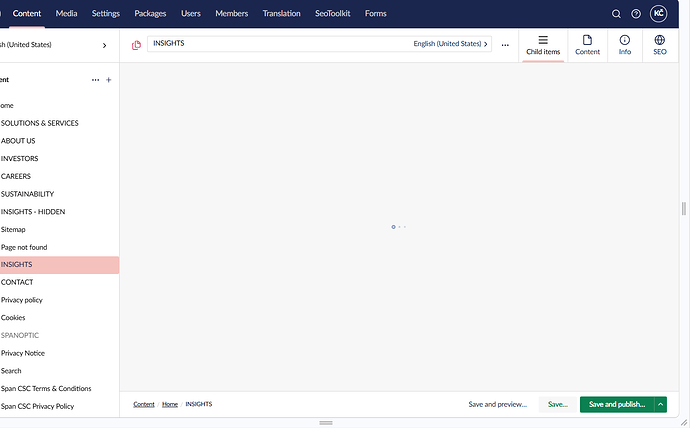The image size is (690, 429).
Task: Select INSIGHTS - HIDDEN tree node
Action: coord(33,212)
